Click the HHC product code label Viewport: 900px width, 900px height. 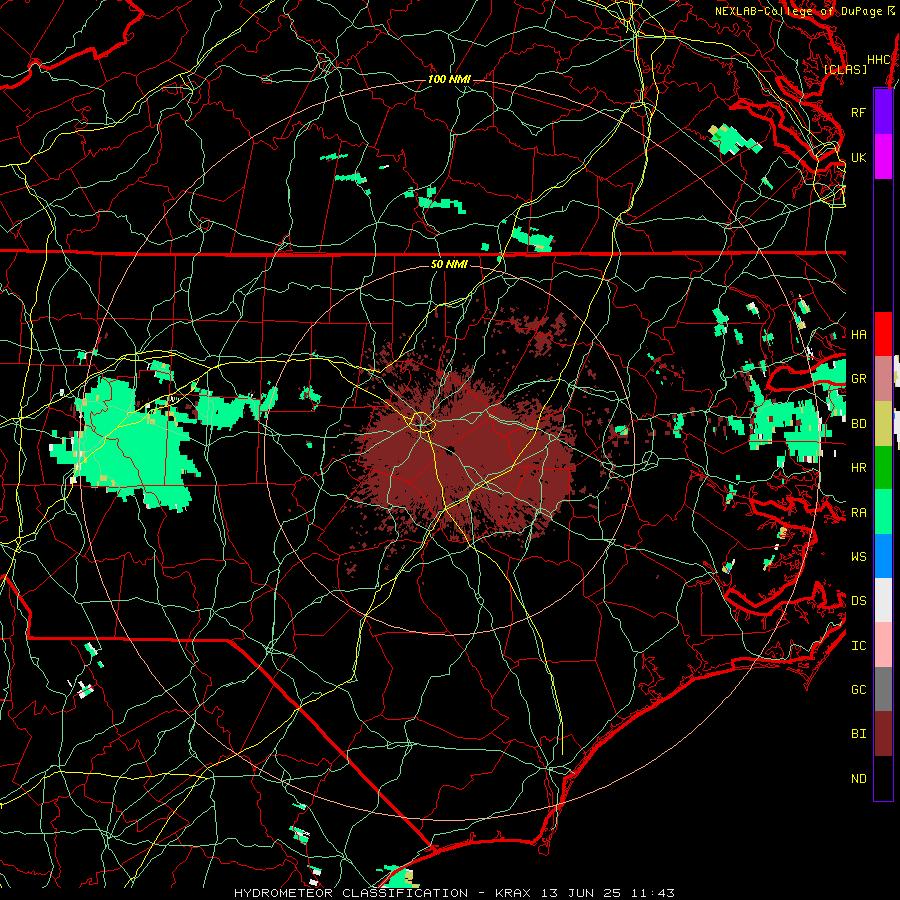[879, 60]
